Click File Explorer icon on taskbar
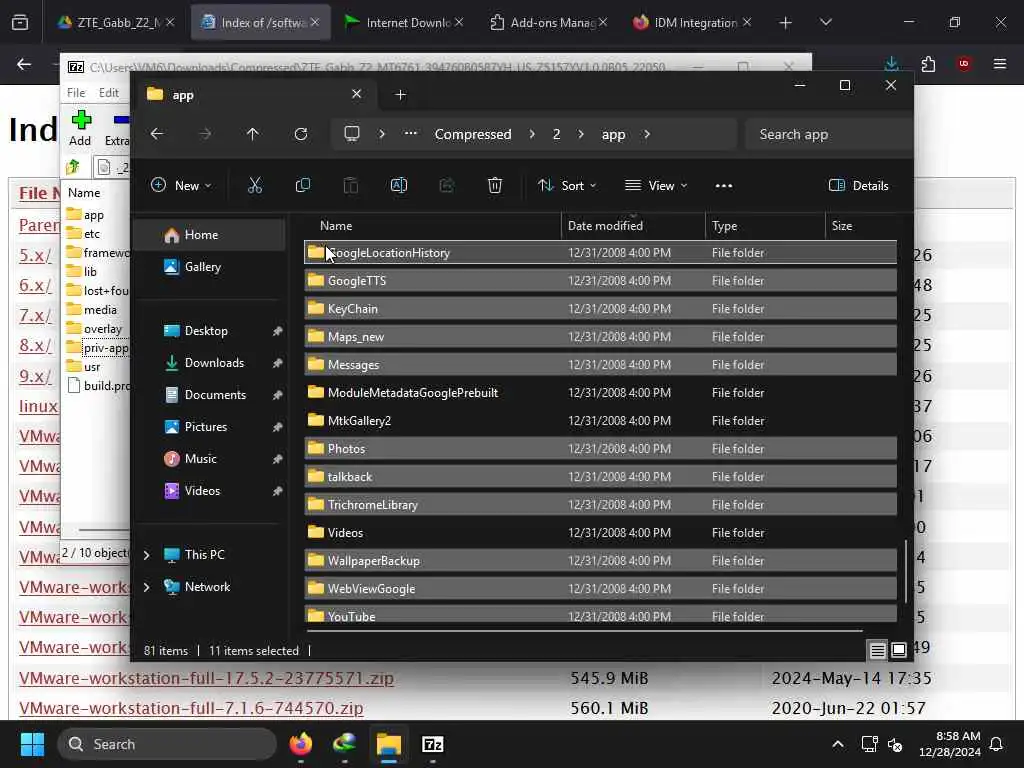The width and height of the screenshot is (1024, 768). pyautogui.click(x=389, y=744)
